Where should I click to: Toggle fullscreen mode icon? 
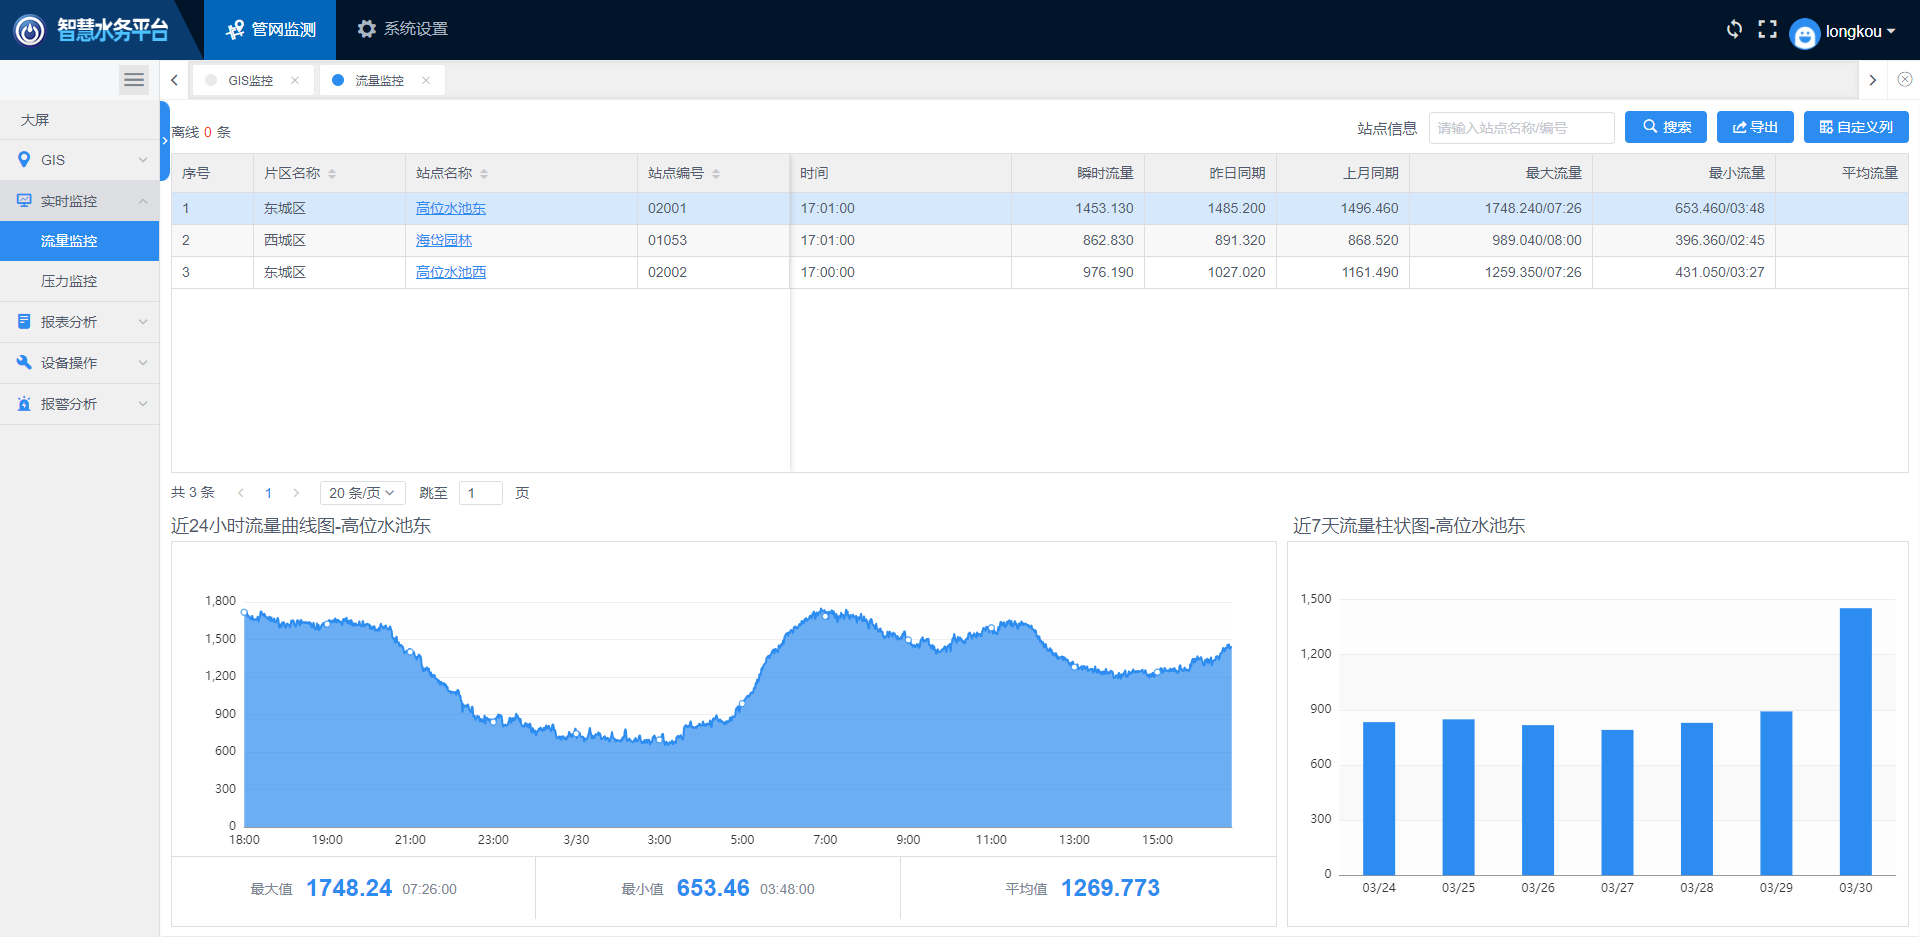click(x=1767, y=29)
